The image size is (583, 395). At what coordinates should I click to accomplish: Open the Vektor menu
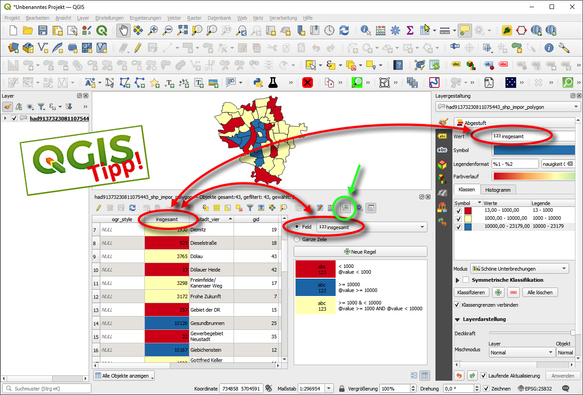click(174, 18)
